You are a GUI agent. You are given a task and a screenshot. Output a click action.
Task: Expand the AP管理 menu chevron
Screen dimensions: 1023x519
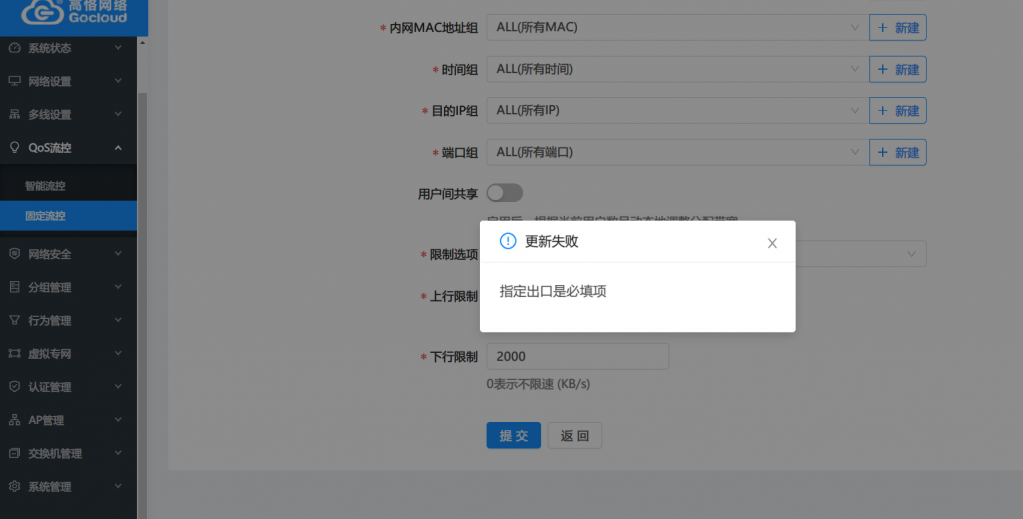[118, 420]
